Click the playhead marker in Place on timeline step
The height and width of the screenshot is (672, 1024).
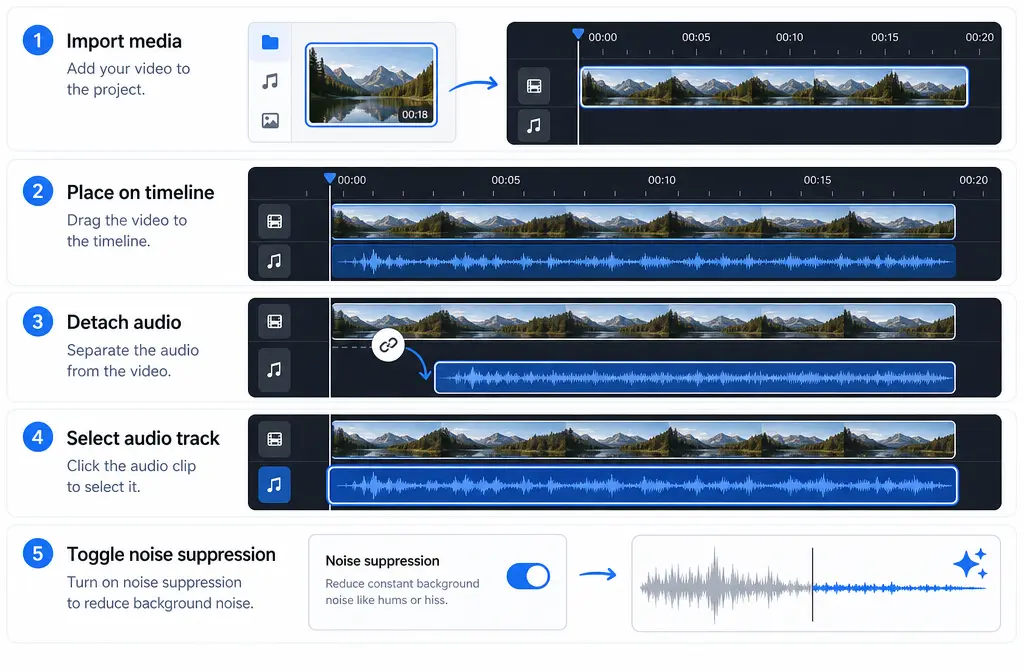330,178
